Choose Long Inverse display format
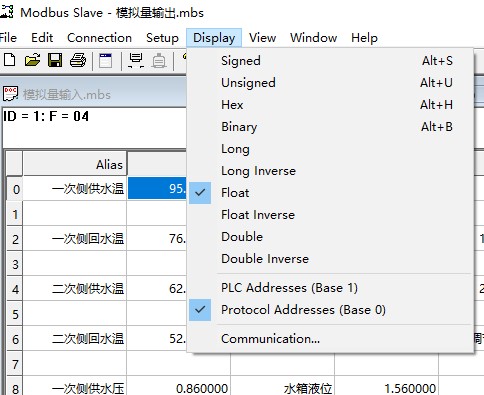Image resolution: width=484 pixels, height=395 pixels. 330,171
